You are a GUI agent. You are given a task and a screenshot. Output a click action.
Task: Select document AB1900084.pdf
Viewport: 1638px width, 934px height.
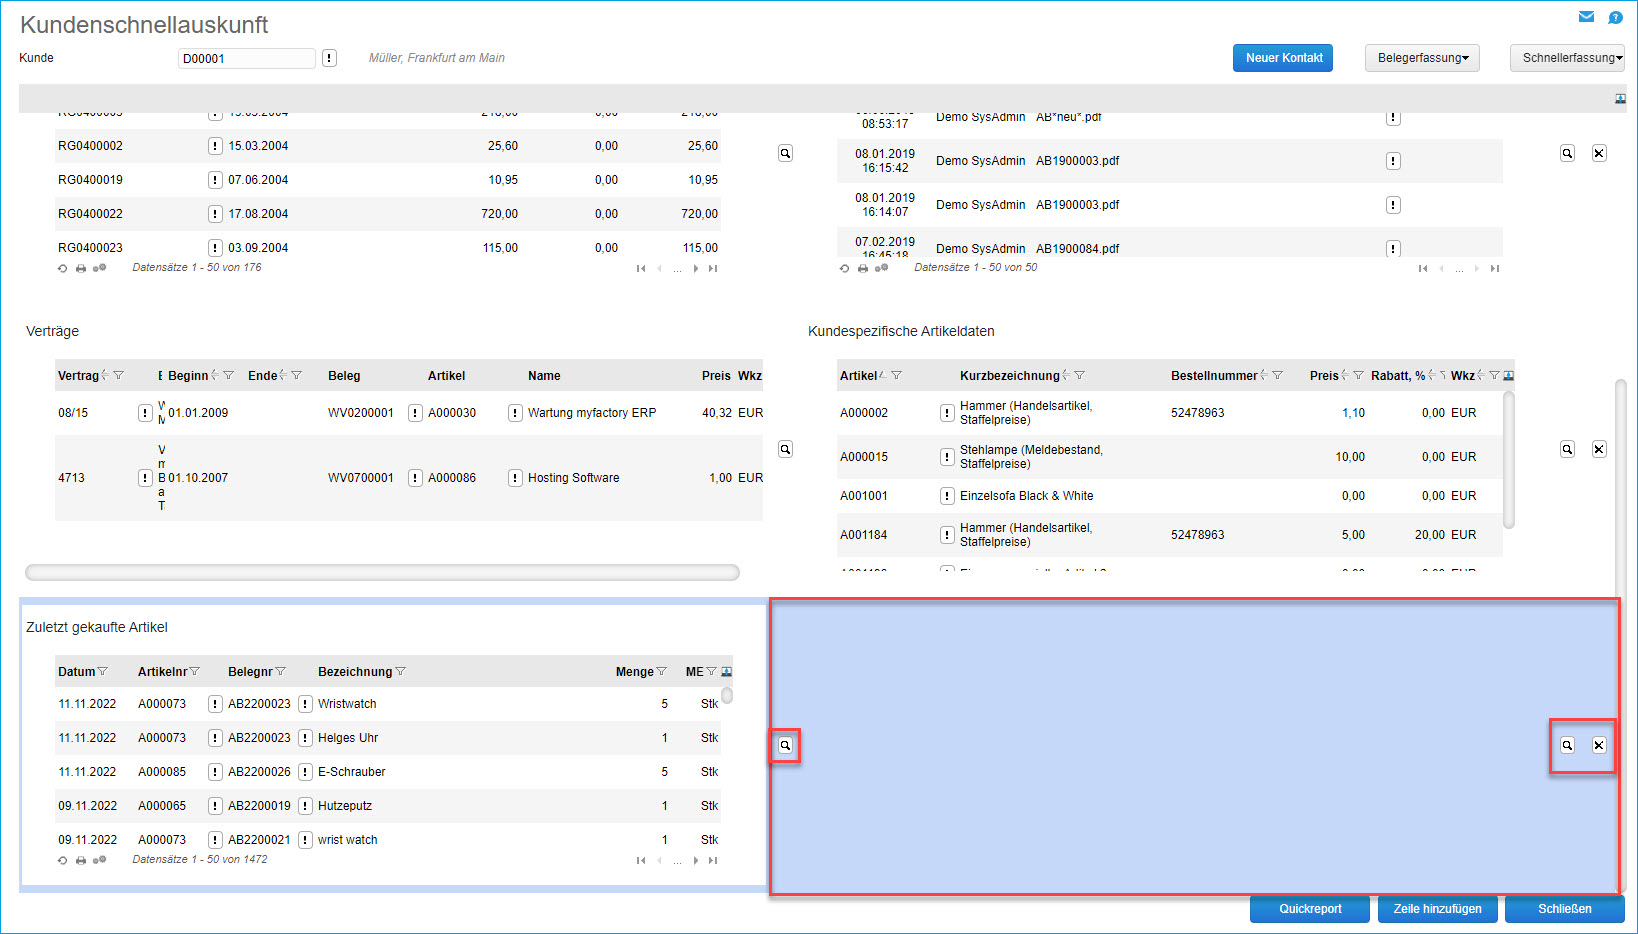coord(1077,249)
